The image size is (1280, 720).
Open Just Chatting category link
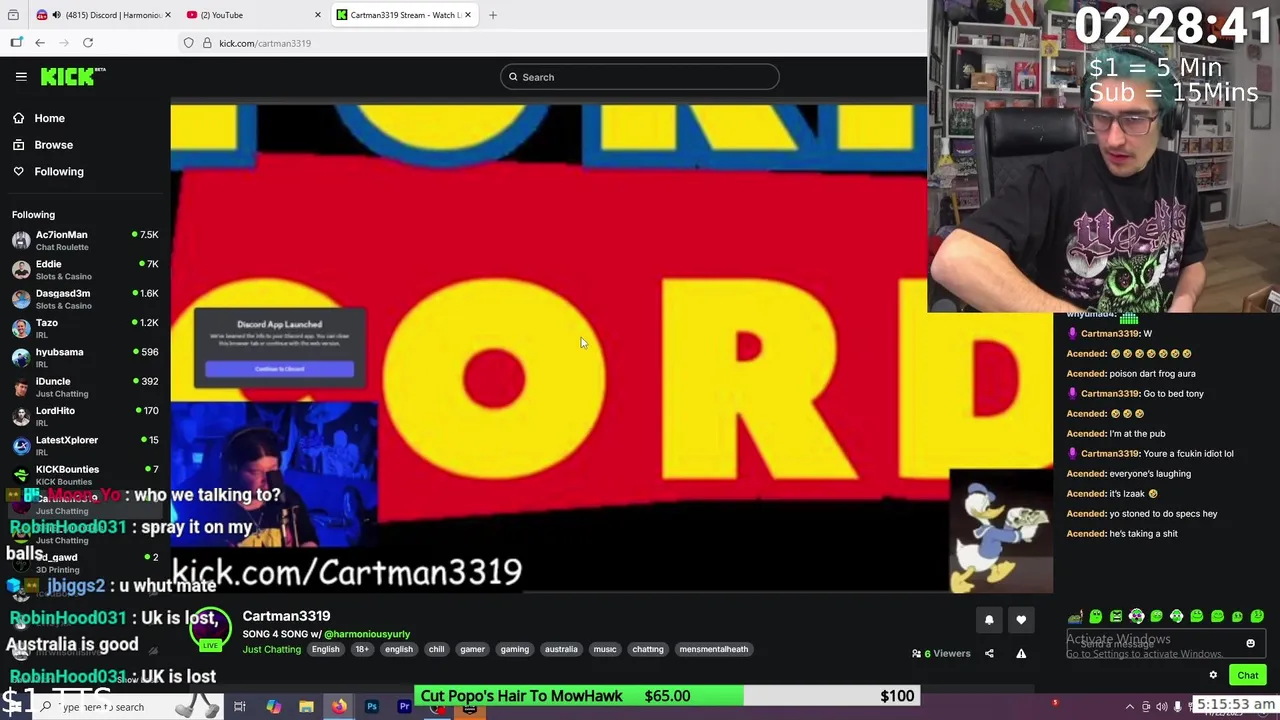271,650
